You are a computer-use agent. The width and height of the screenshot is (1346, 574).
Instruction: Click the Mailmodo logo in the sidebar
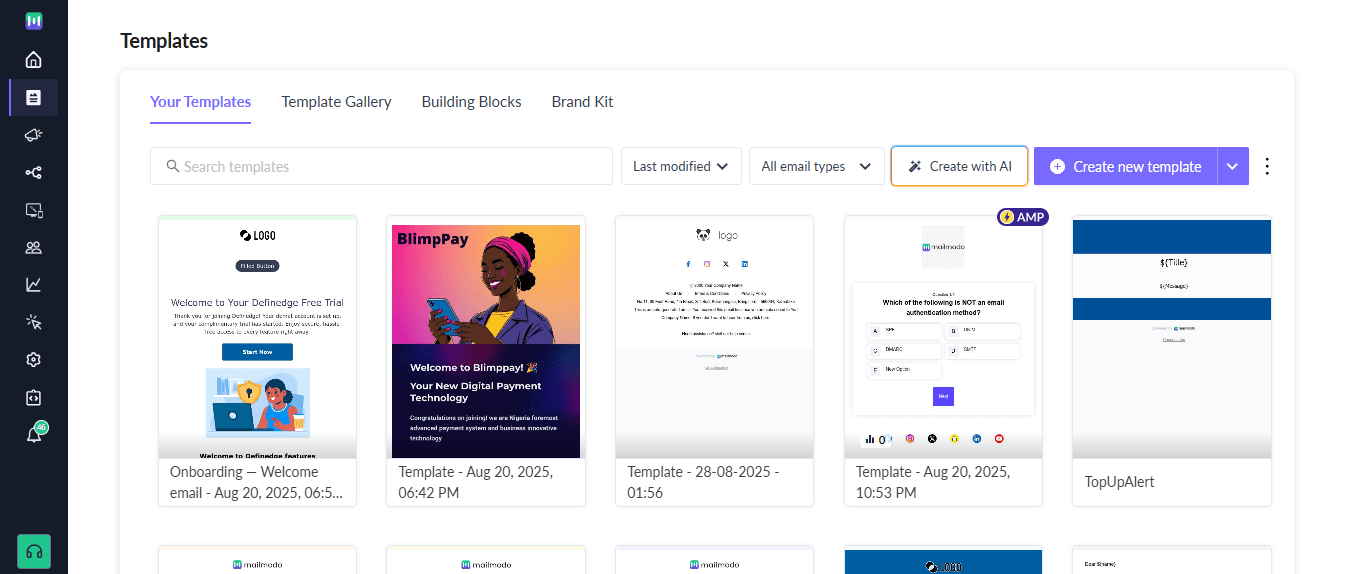pos(33,21)
